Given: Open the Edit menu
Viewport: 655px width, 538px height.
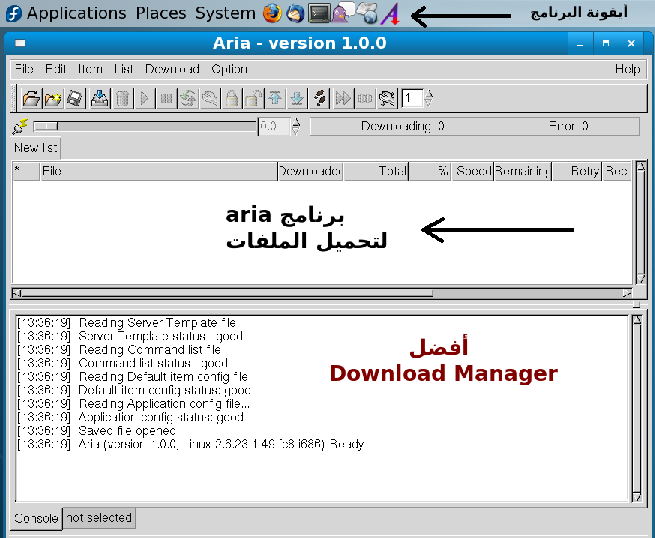Looking at the screenshot, I should coord(56,69).
